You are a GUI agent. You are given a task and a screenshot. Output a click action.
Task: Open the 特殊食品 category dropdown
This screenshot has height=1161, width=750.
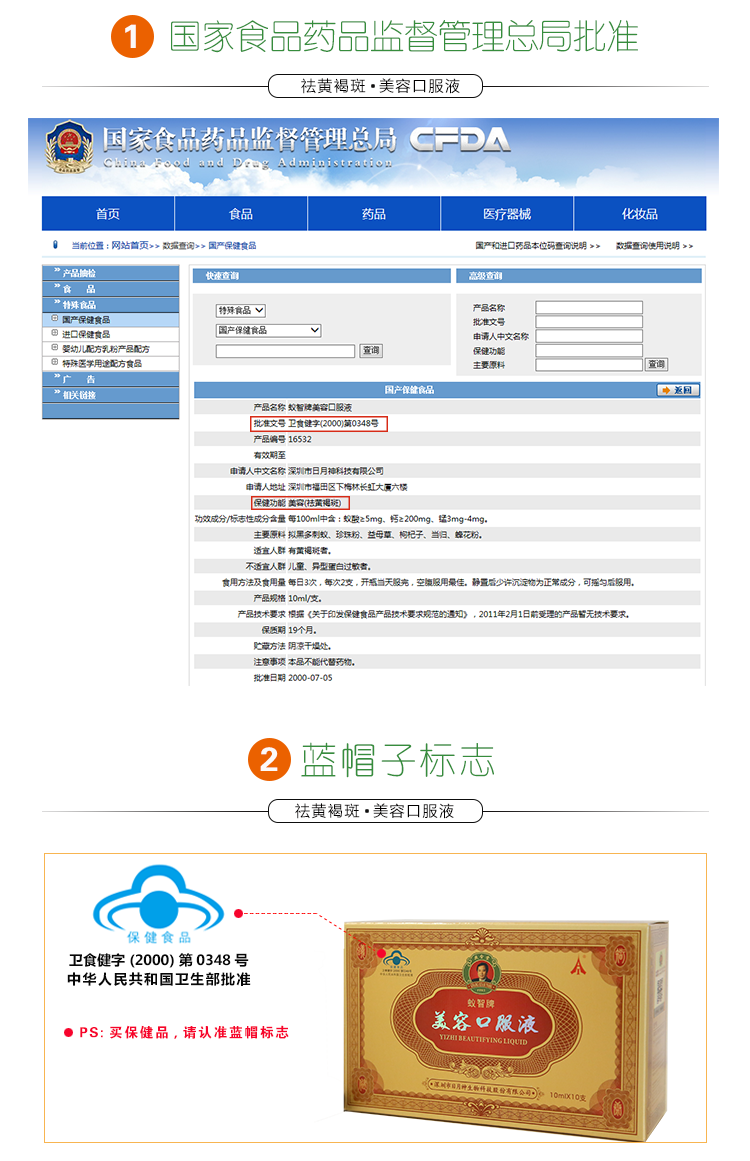(241, 311)
